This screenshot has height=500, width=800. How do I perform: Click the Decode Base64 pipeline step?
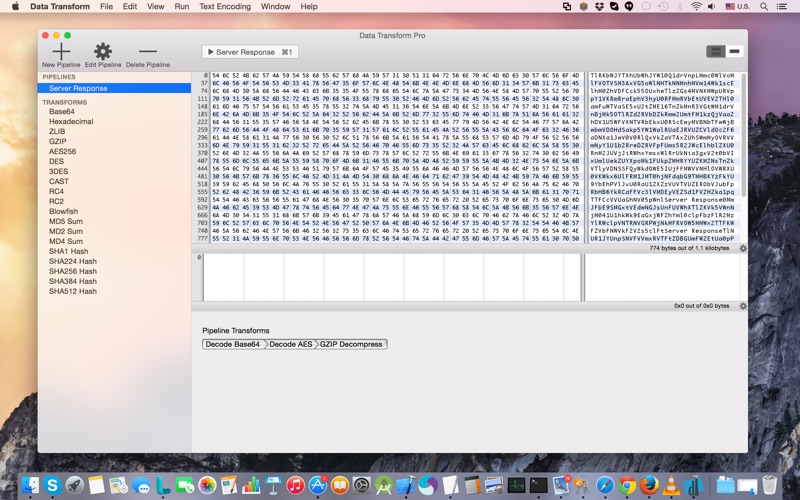[233, 344]
